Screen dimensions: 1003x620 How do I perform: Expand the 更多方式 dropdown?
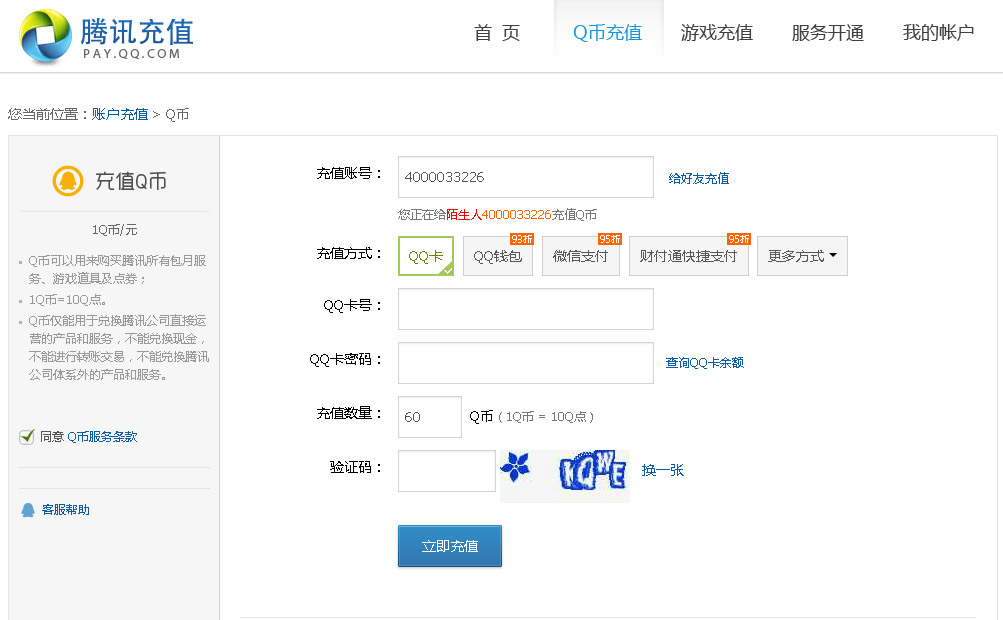tap(802, 256)
